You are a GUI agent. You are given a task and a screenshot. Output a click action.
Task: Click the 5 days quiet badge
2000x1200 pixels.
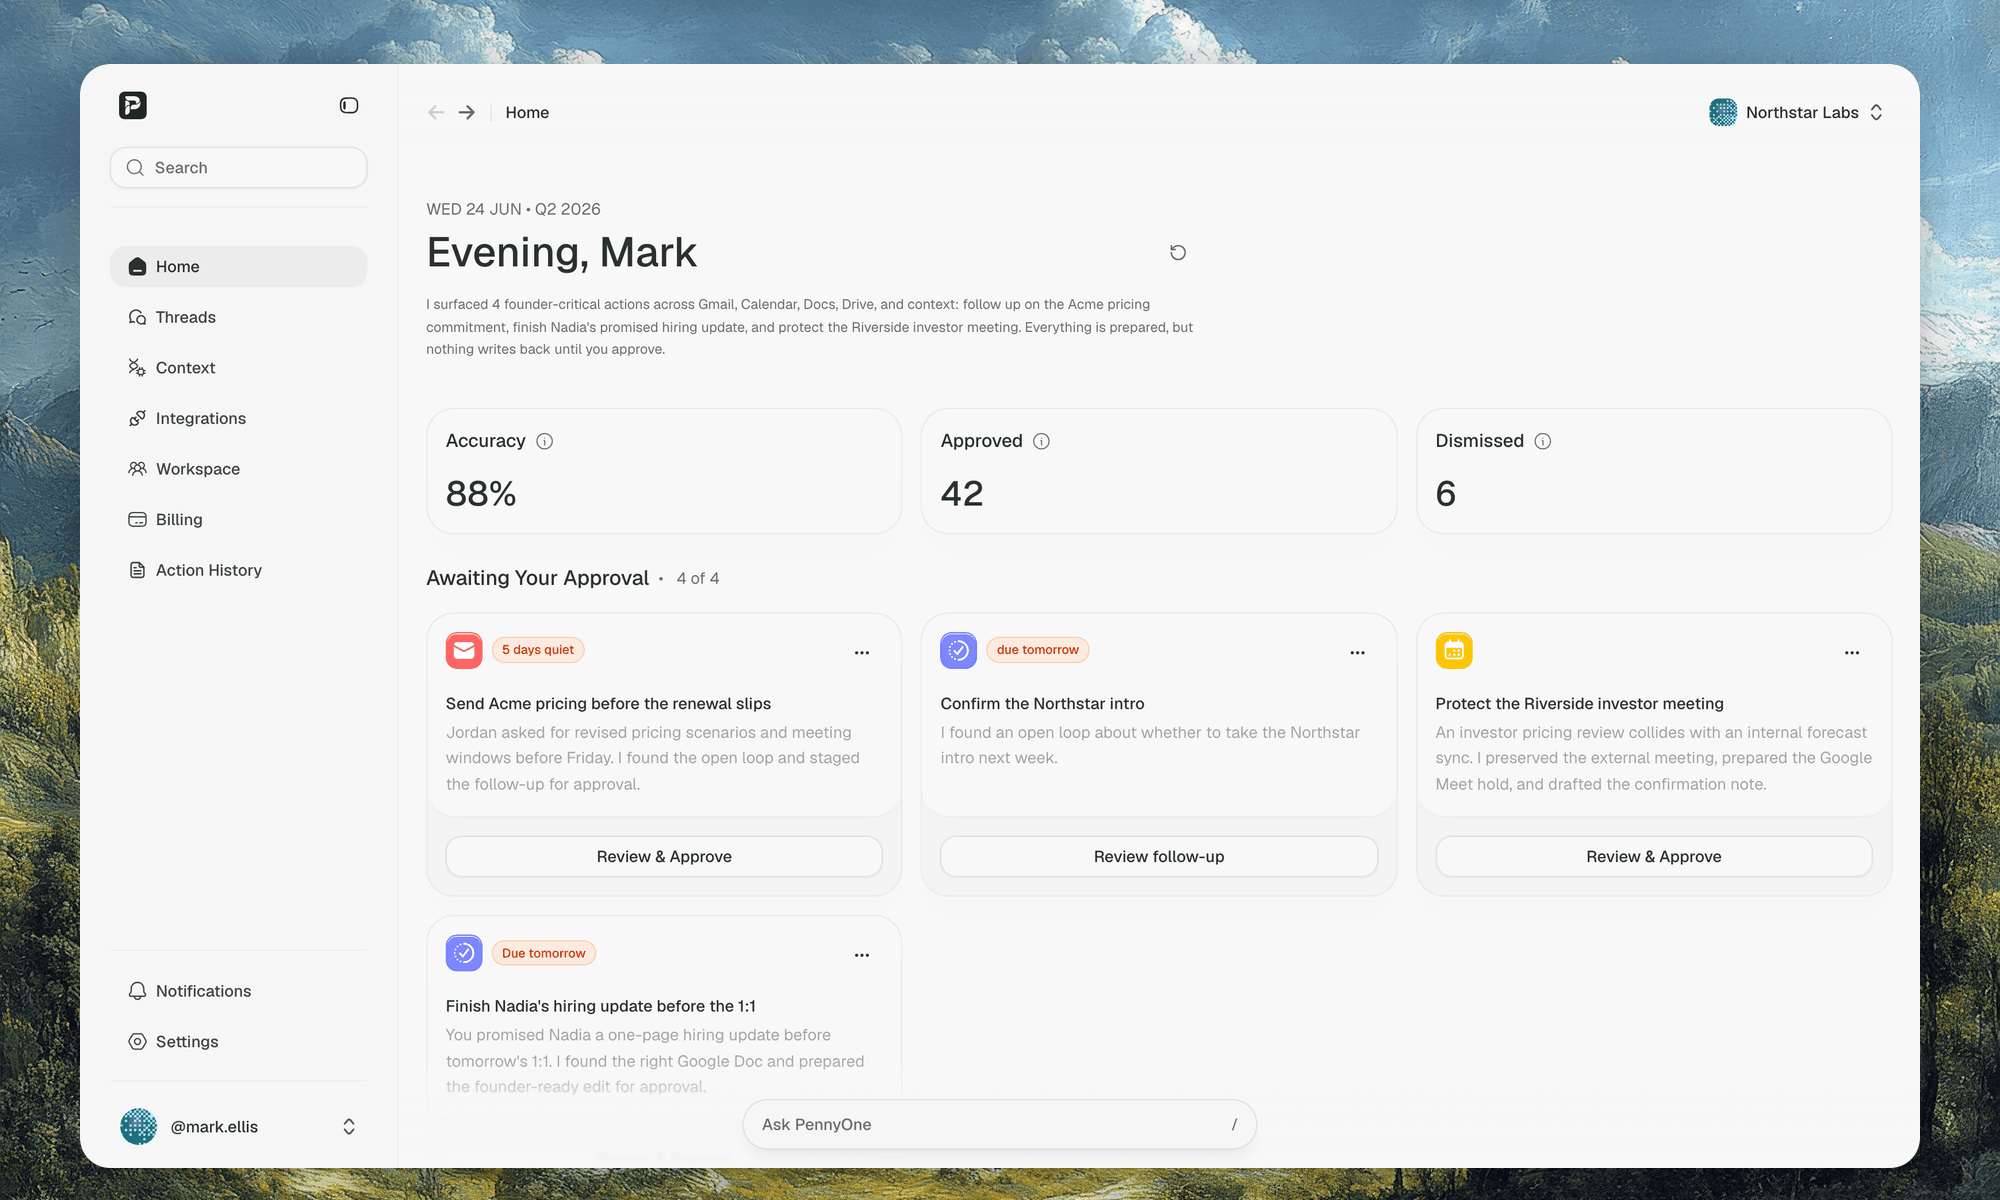(538, 650)
